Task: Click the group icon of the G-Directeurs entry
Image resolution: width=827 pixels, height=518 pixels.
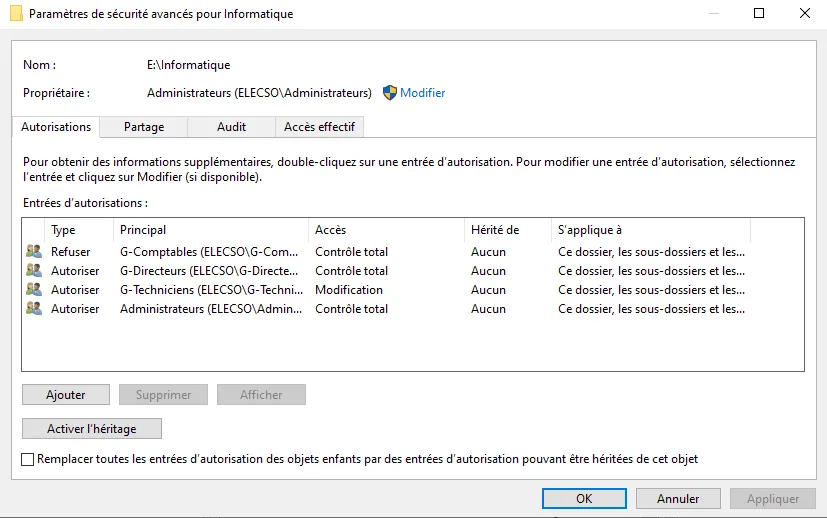Action: click(34, 271)
